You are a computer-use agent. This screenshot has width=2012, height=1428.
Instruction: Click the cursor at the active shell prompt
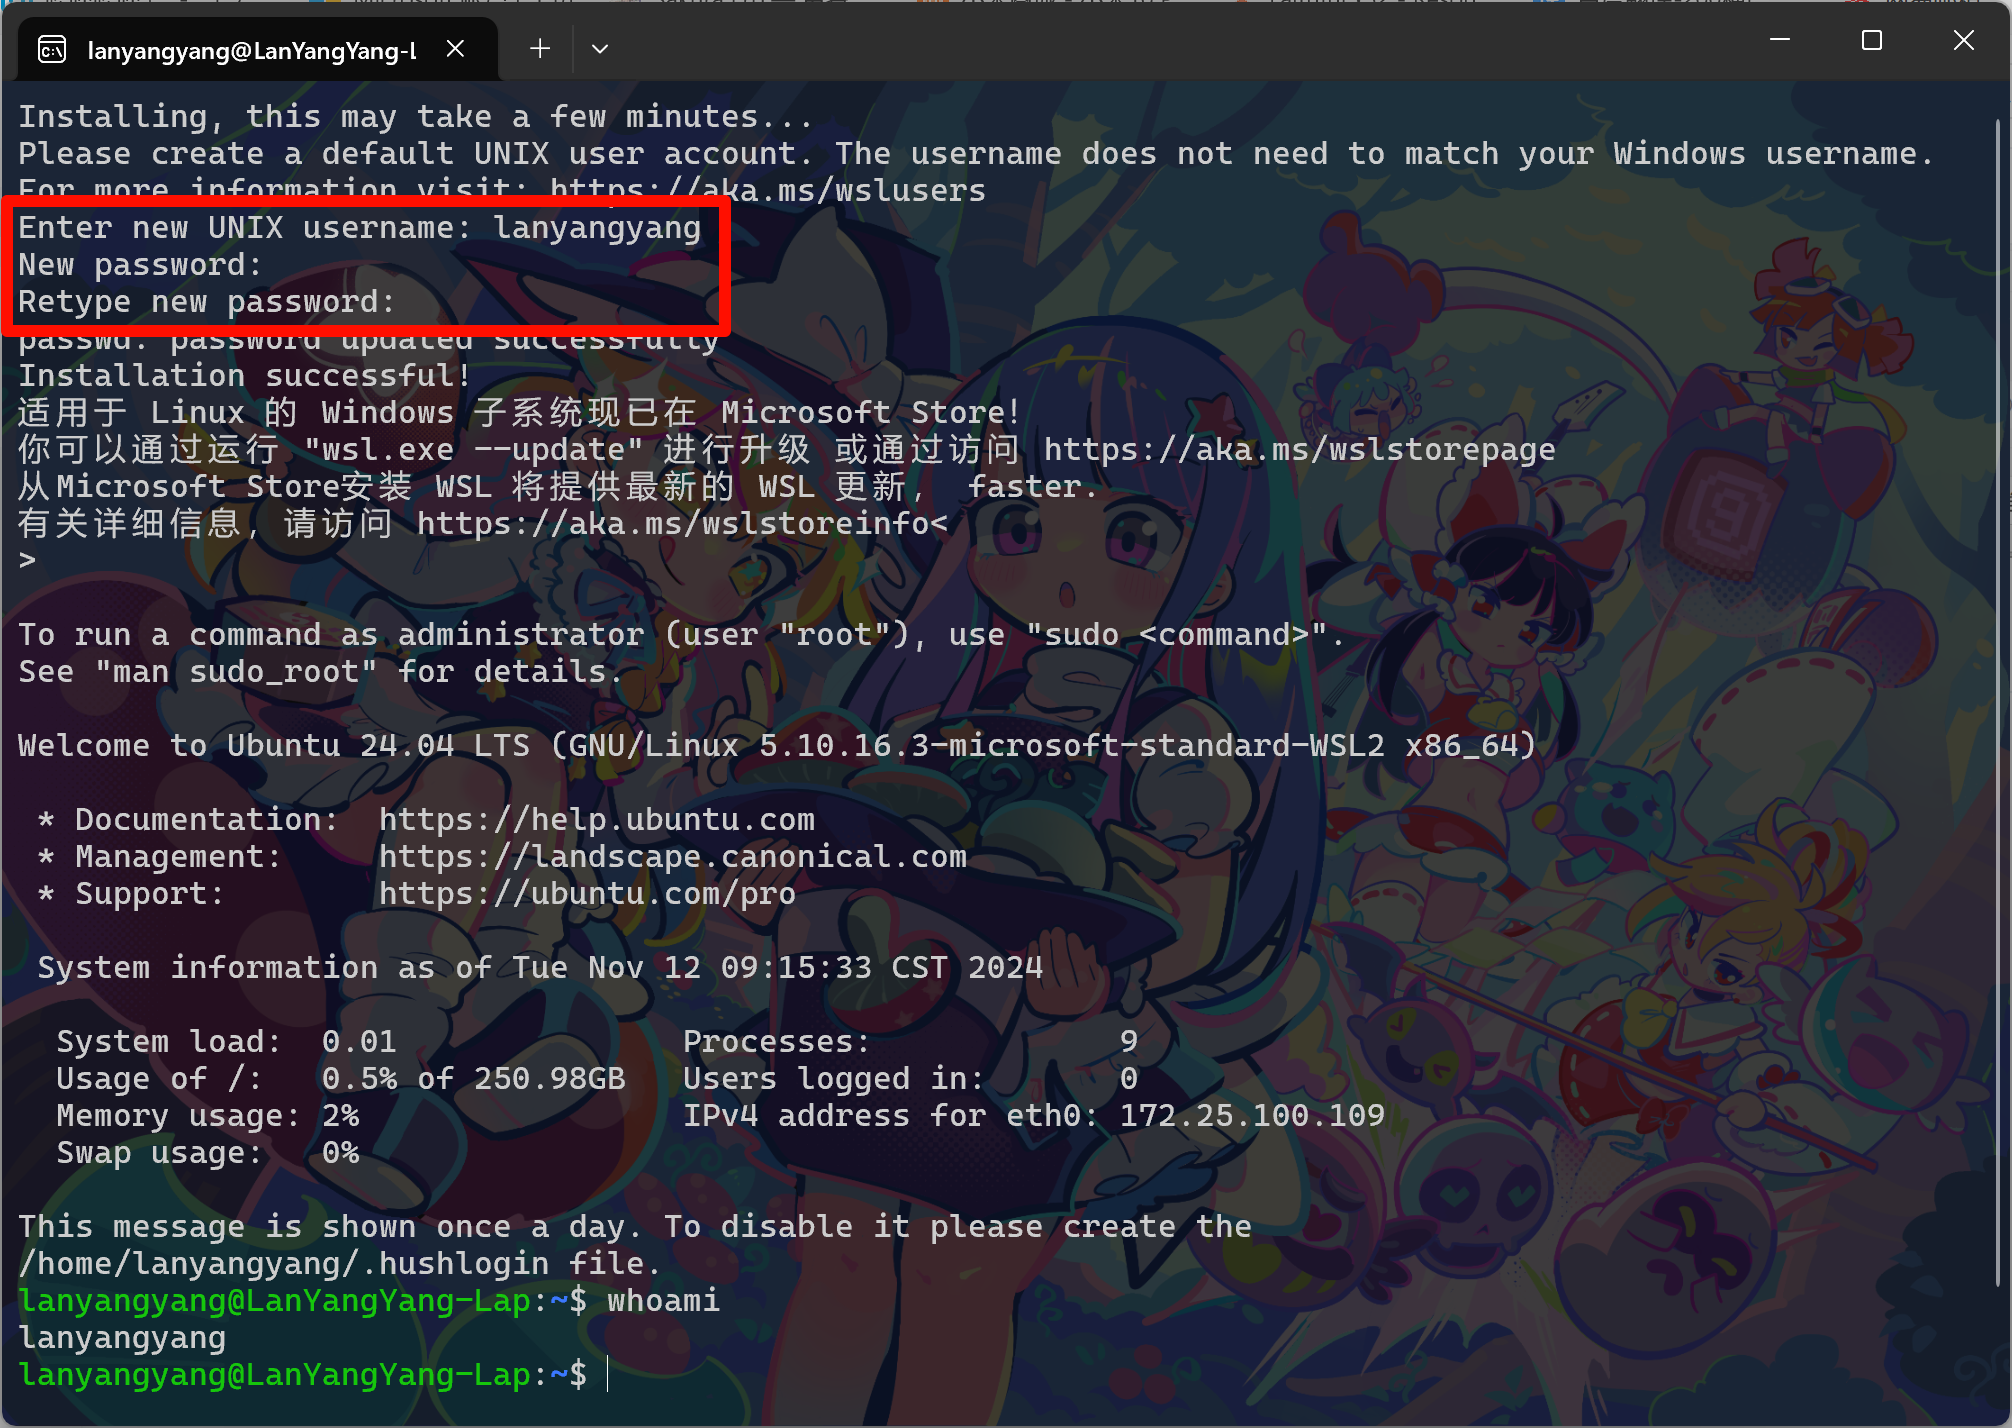(x=608, y=1375)
